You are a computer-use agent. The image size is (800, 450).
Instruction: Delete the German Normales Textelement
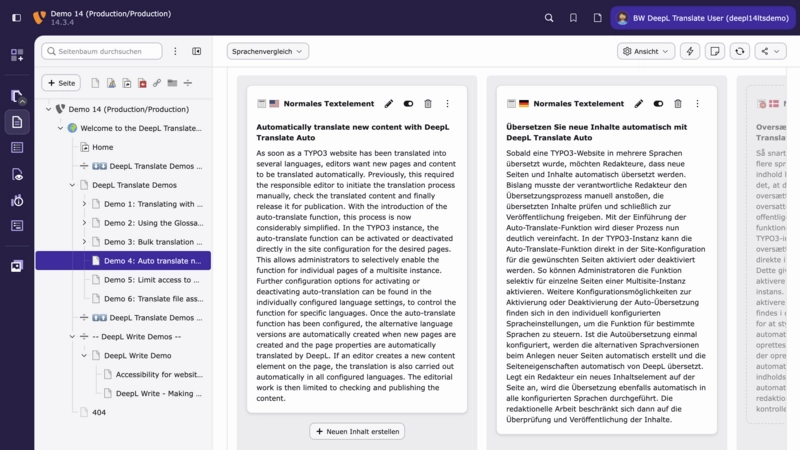pyautogui.click(x=678, y=104)
